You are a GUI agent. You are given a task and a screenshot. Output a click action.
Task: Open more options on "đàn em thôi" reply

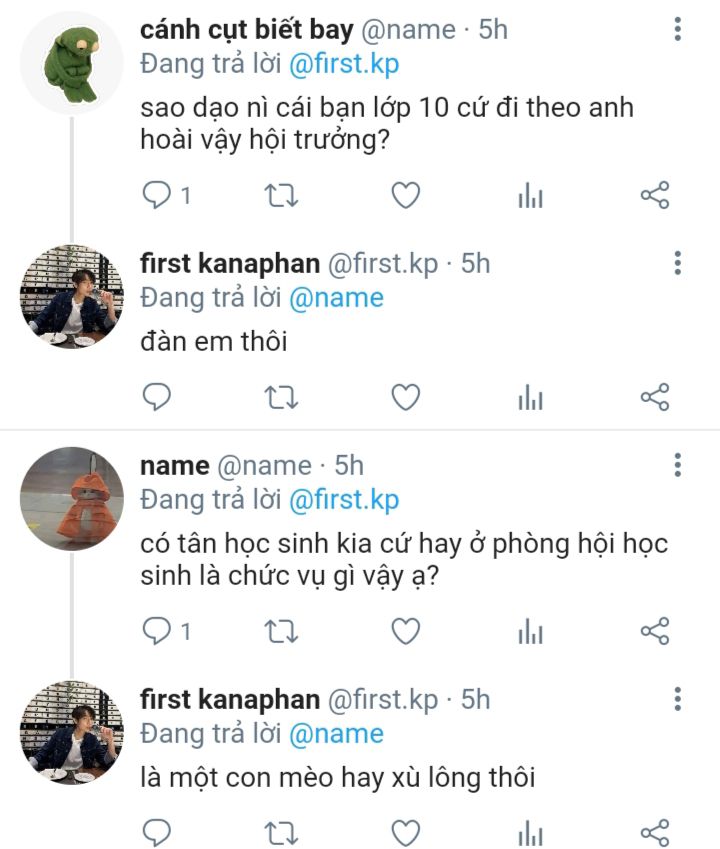tap(678, 264)
